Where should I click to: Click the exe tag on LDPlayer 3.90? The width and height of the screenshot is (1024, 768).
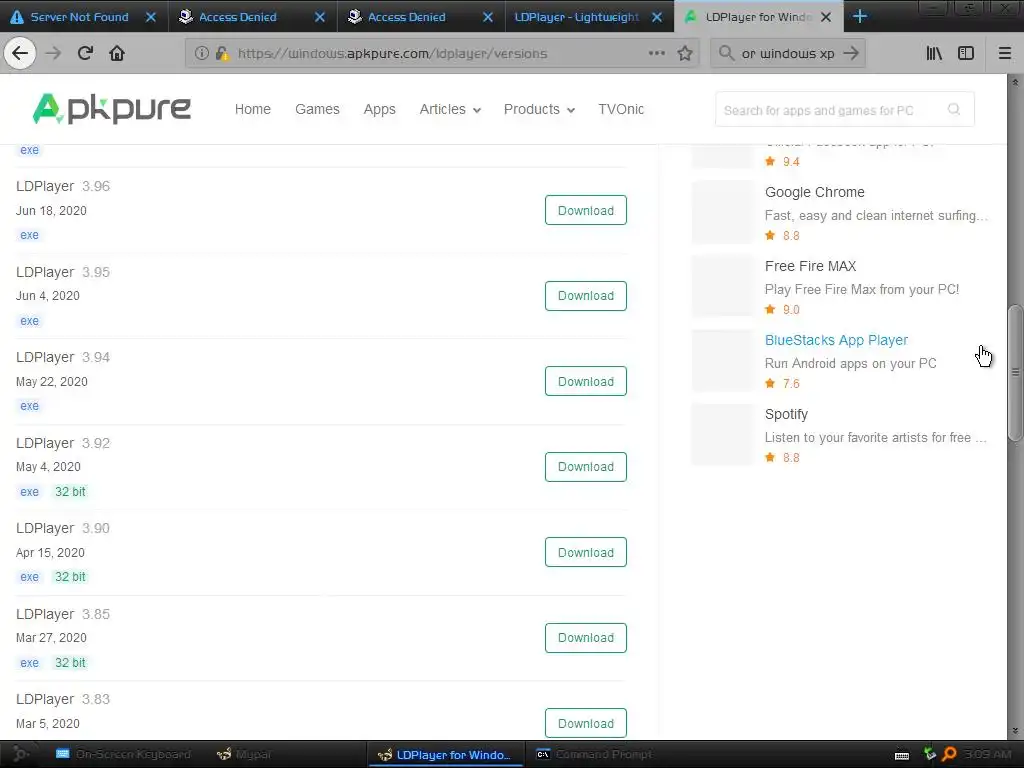point(29,577)
